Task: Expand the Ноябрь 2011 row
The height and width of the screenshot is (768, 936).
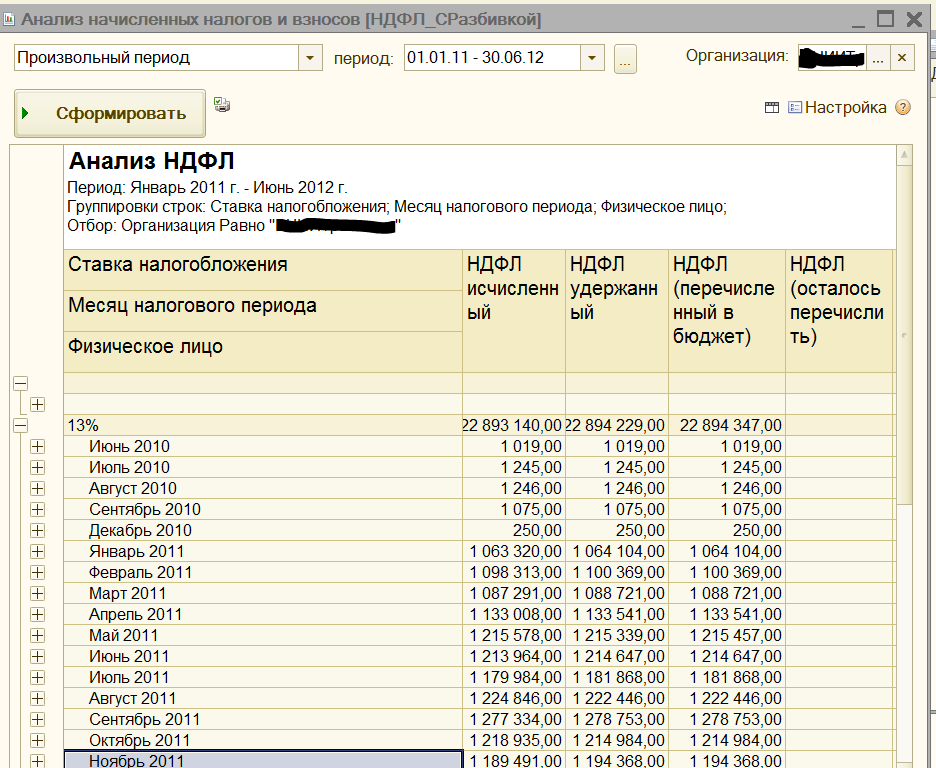Action: pyautogui.click(x=37, y=761)
